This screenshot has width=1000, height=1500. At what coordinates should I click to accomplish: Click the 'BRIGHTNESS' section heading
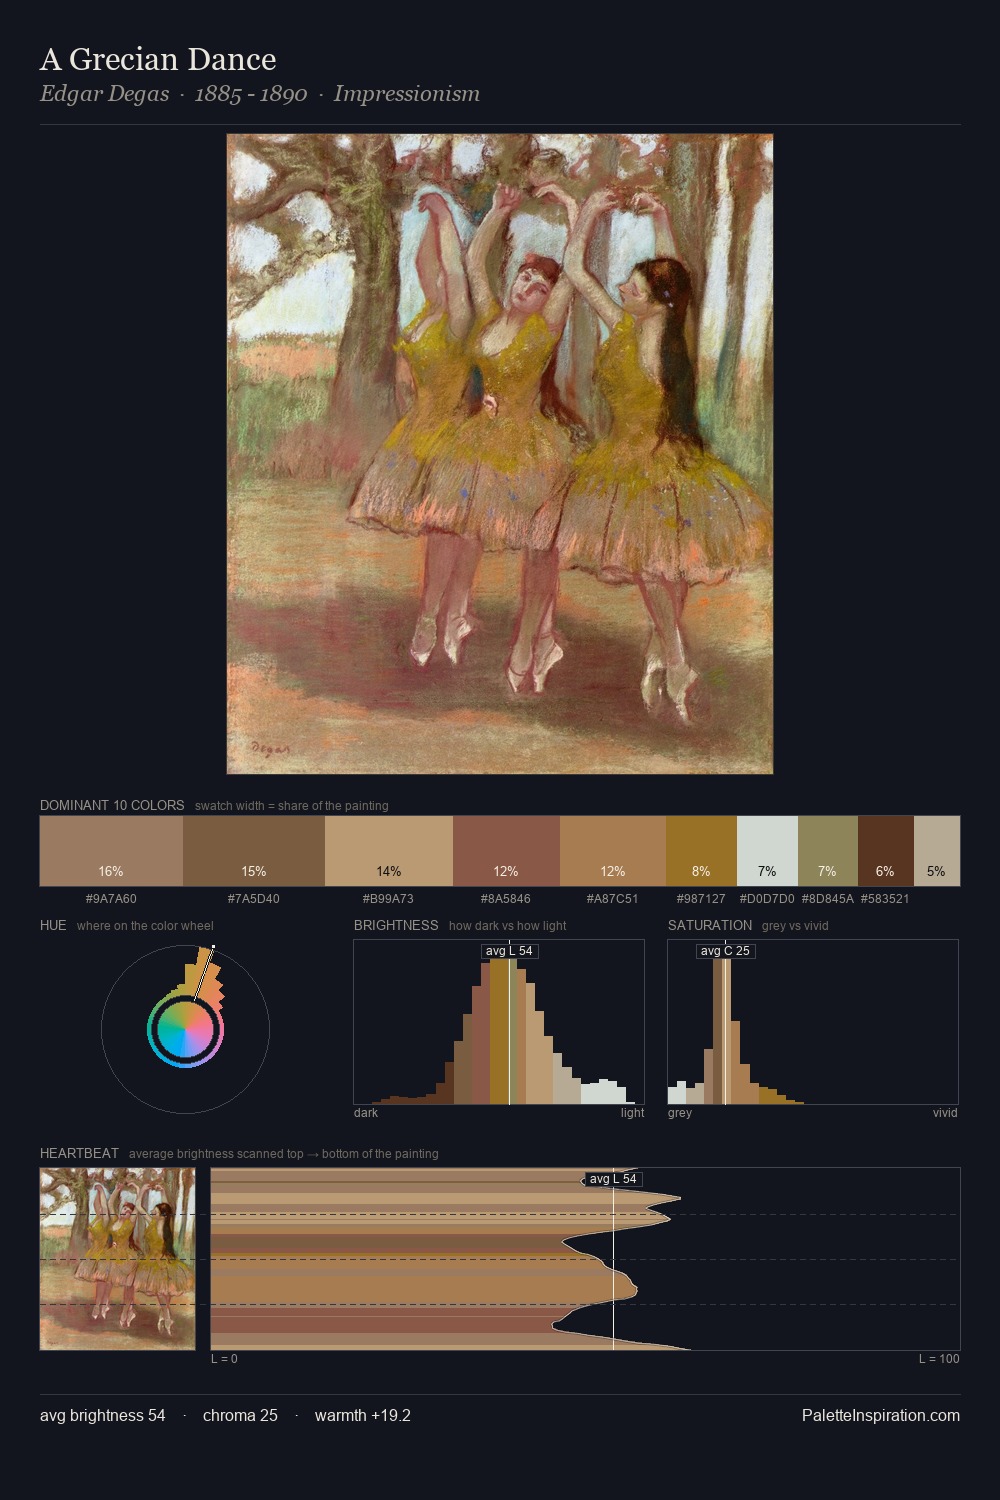pyautogui.click(x=396, y=925)
